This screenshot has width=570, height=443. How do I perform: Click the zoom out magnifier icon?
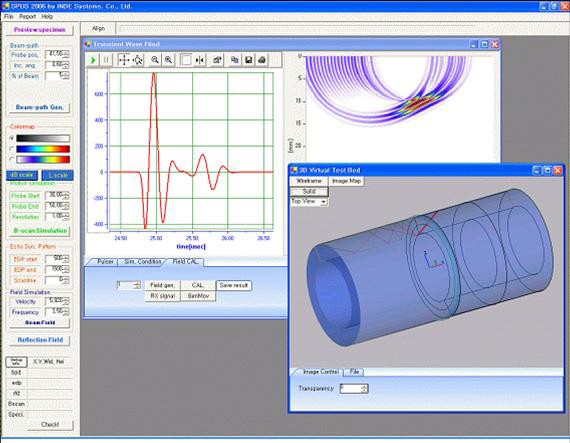pos(155,60)
